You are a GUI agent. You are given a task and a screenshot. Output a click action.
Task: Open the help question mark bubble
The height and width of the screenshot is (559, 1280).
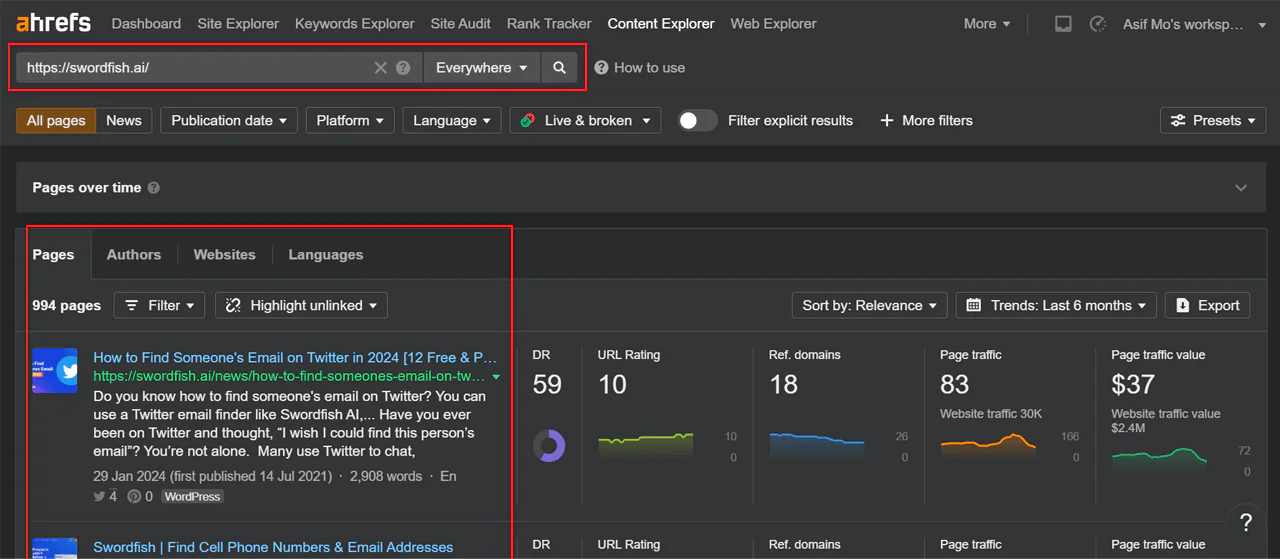pyautogui.click(x=1245, y=522)
